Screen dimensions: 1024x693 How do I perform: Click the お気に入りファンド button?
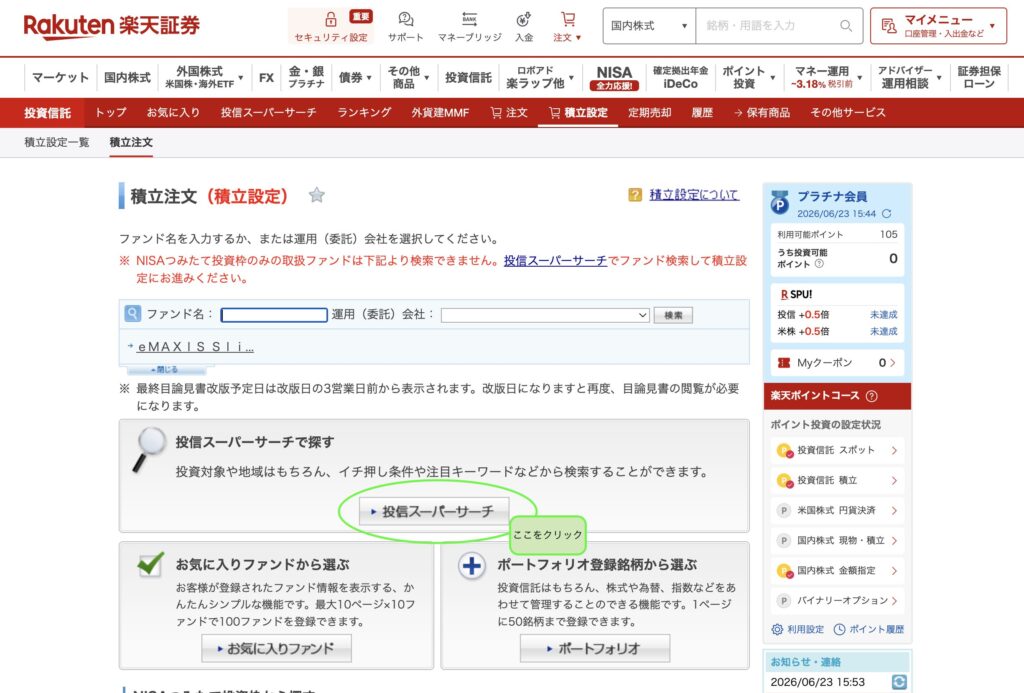(x=276, y=649)
